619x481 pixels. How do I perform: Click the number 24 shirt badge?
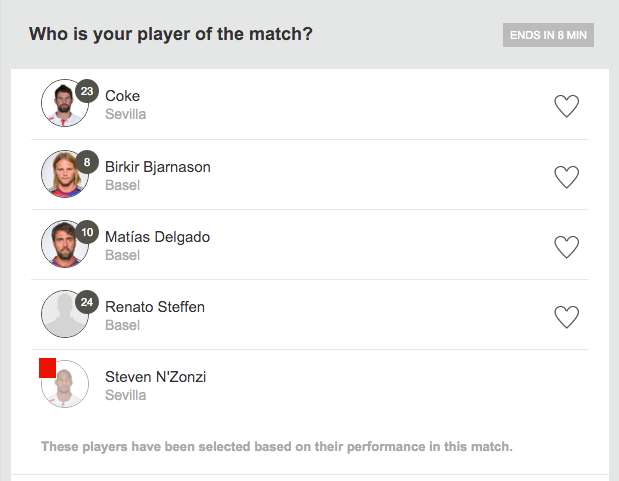pyautogui.click(x=87, y=302)
